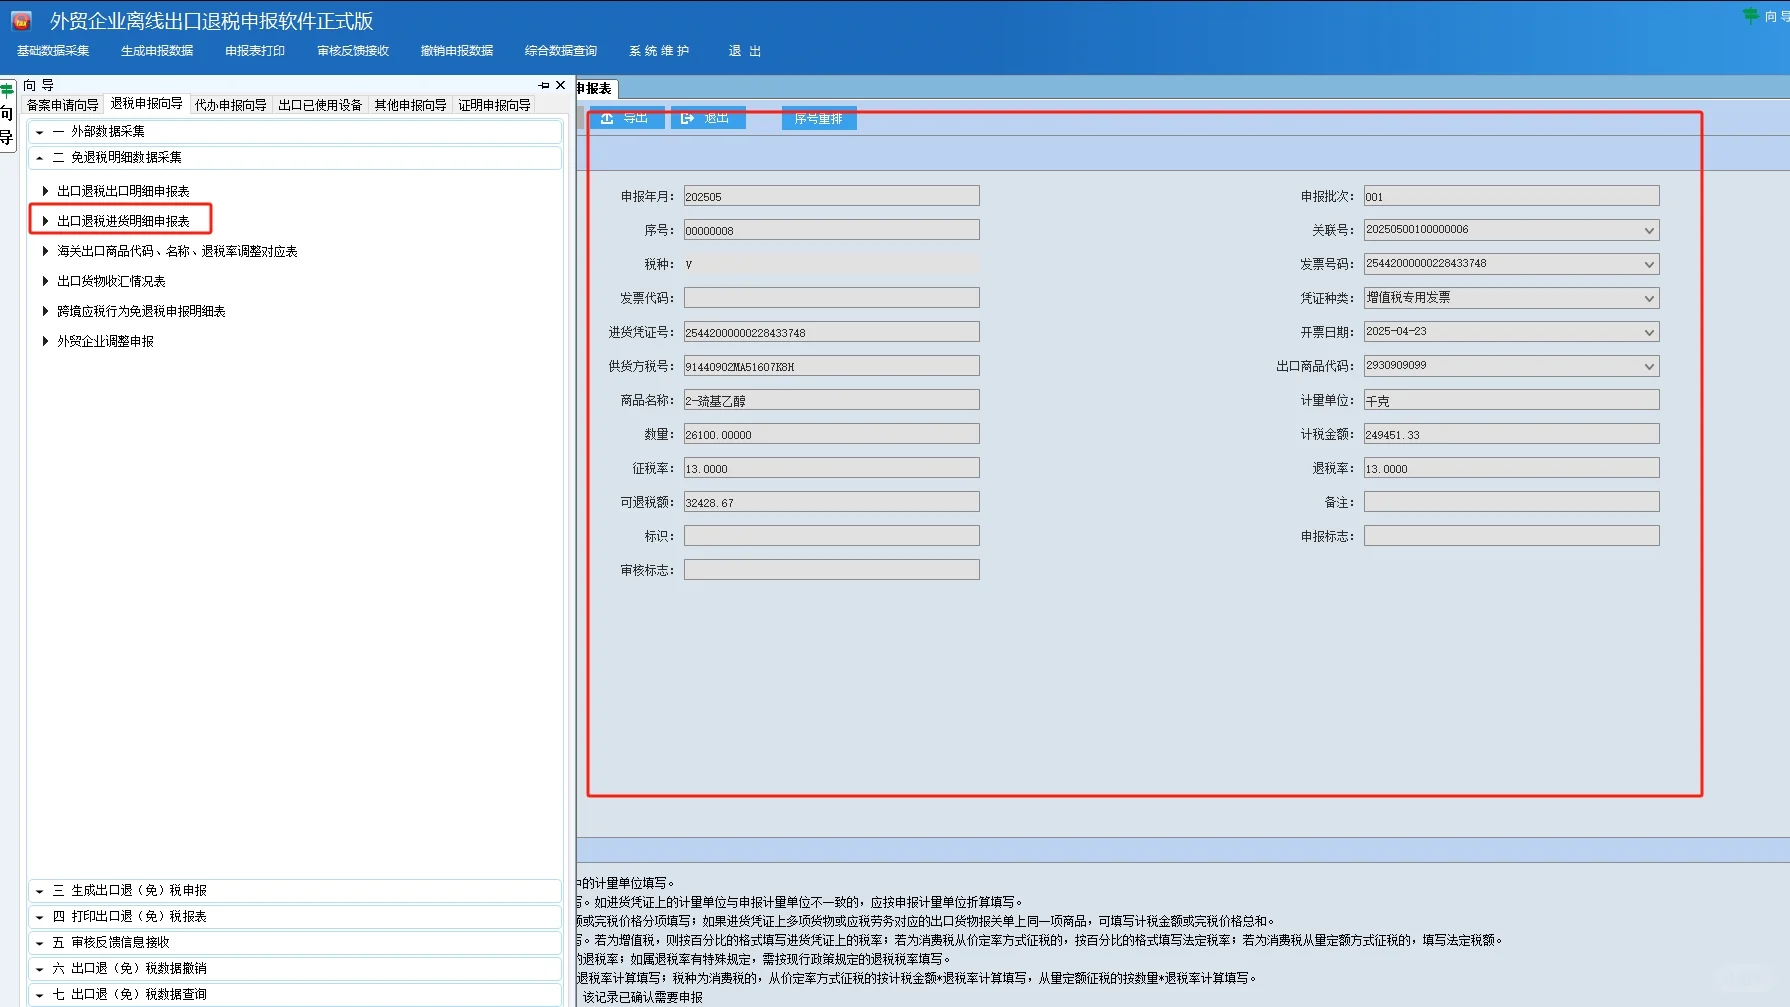Open 外贸企业调整申报 in the tree
The width and height of the screenshot is (1790, 1007).
coord(105,341)
